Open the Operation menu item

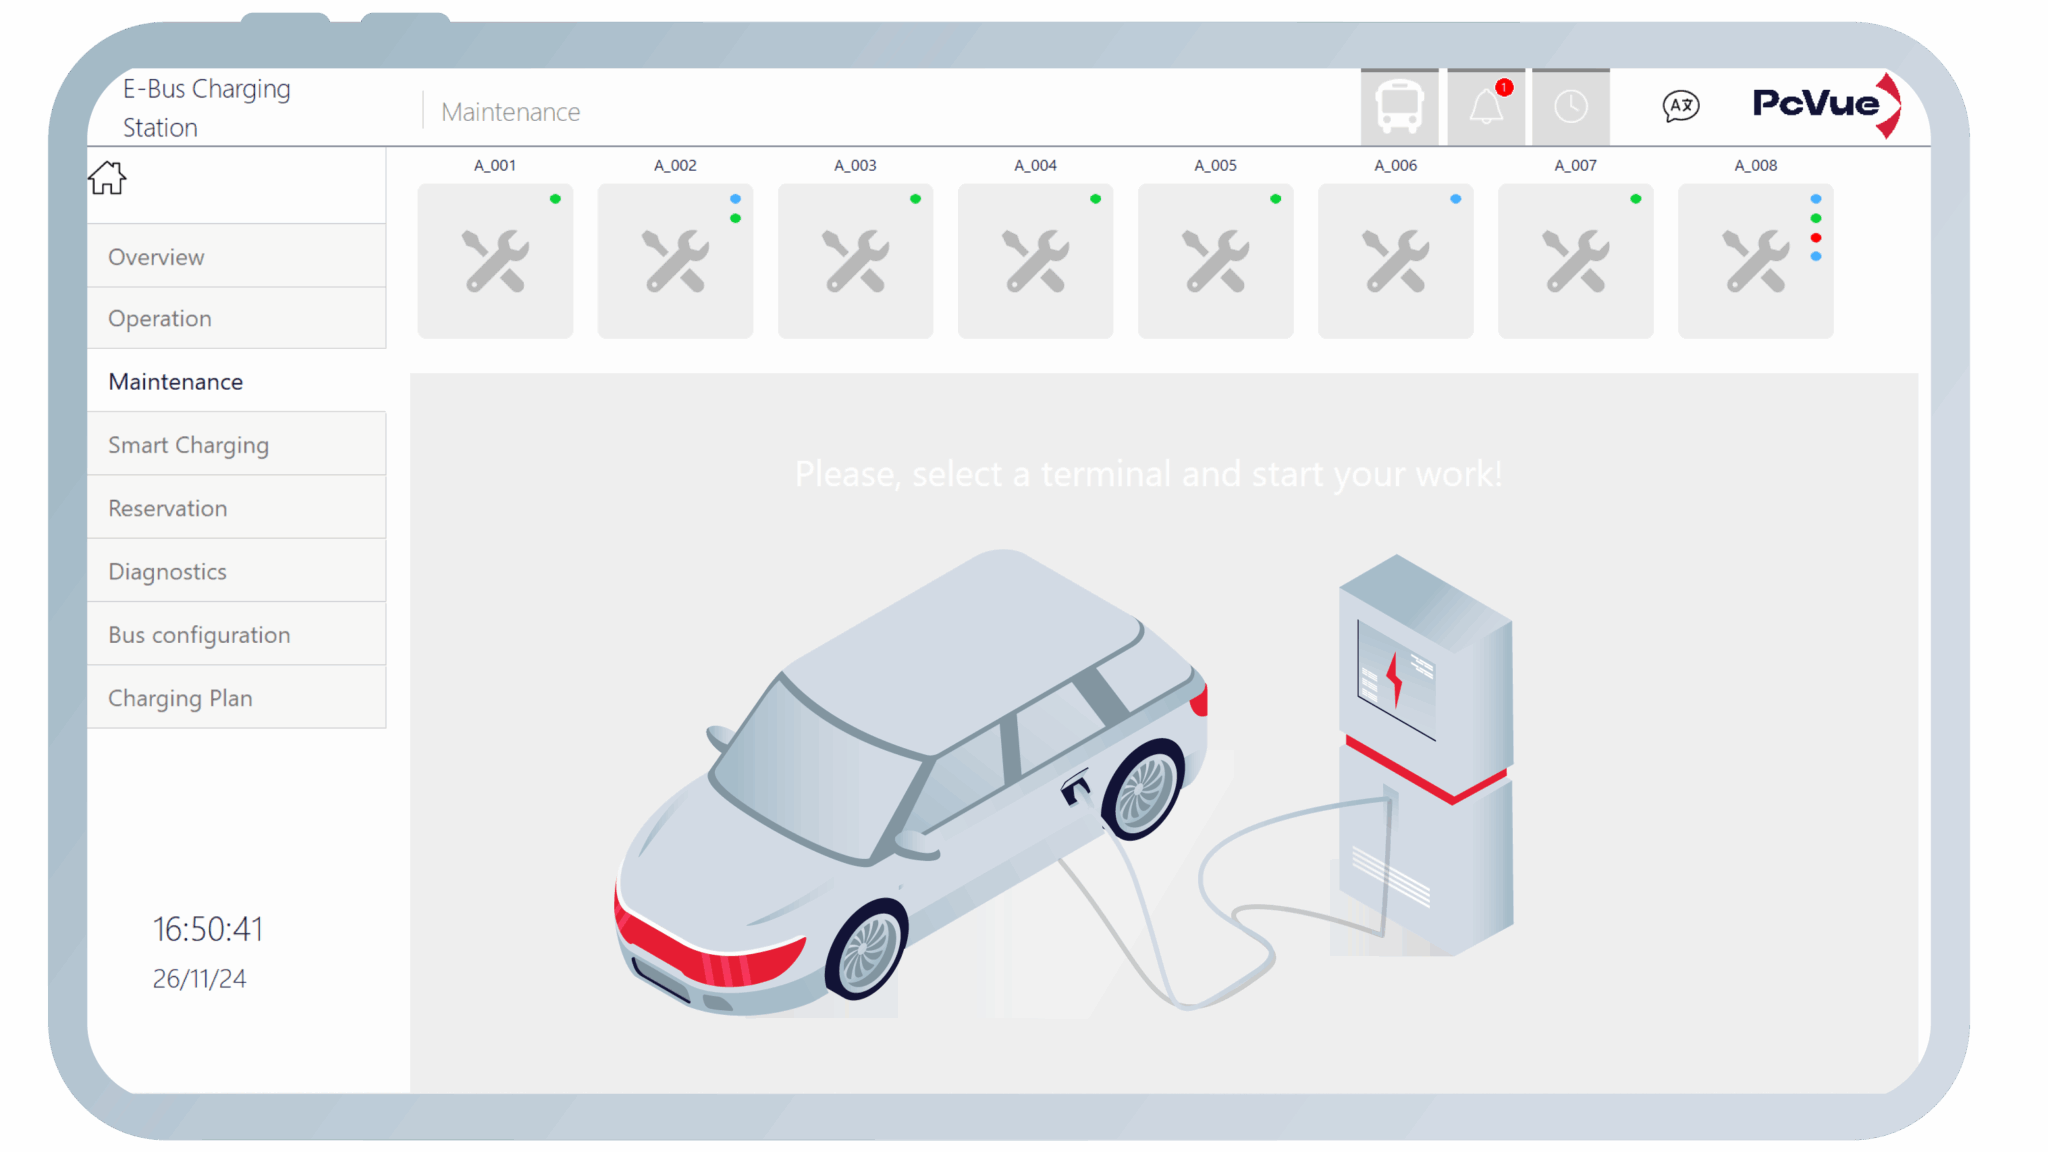pos(236,319)
